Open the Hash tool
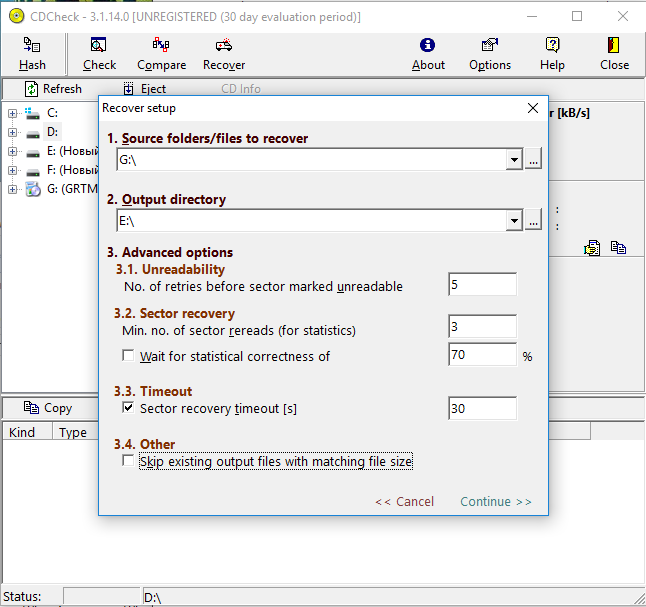The image size is (646, 607). 32,54
